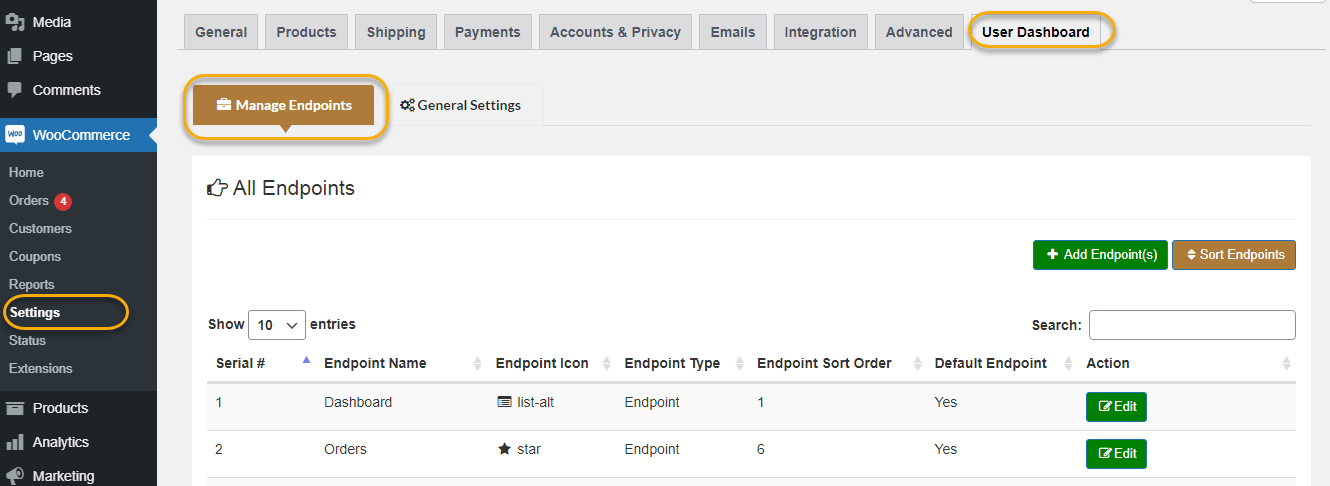Select the General Settings sub-tab

(x=461, y=105)
